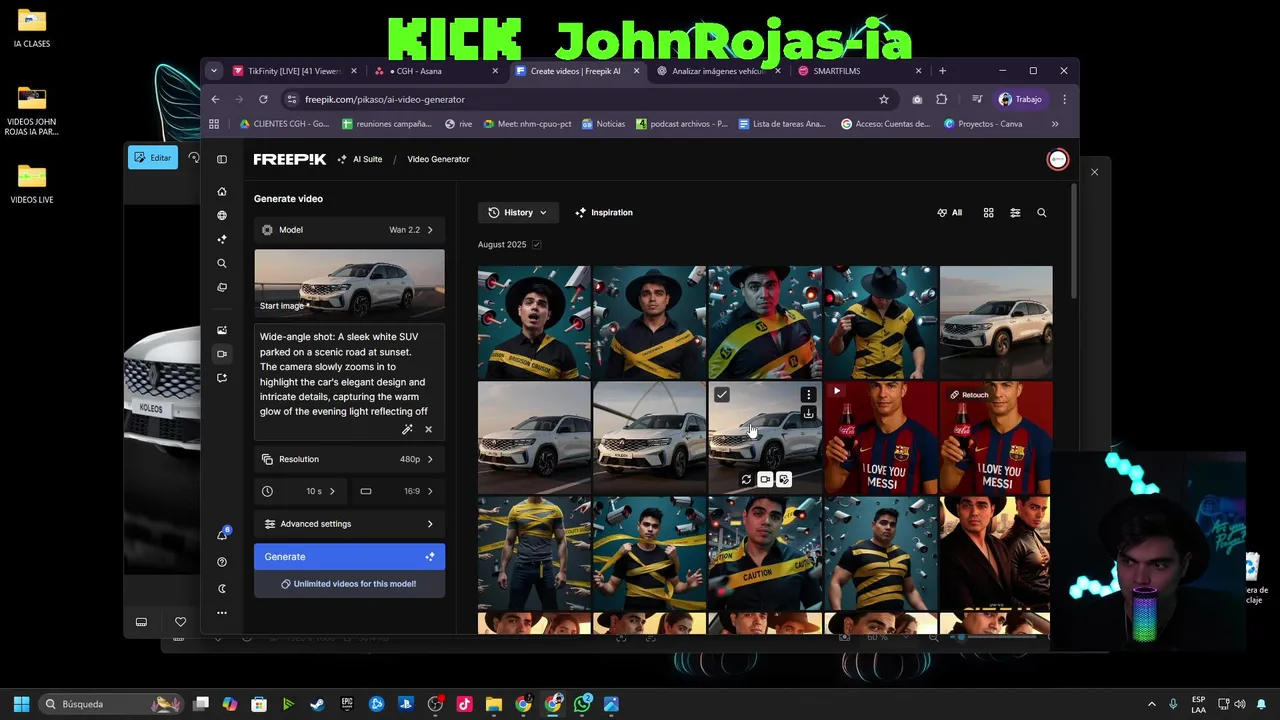Click Unlimited videos for this model link
The width and height of the screenshot is (1280, 720).
pos(349,584)
